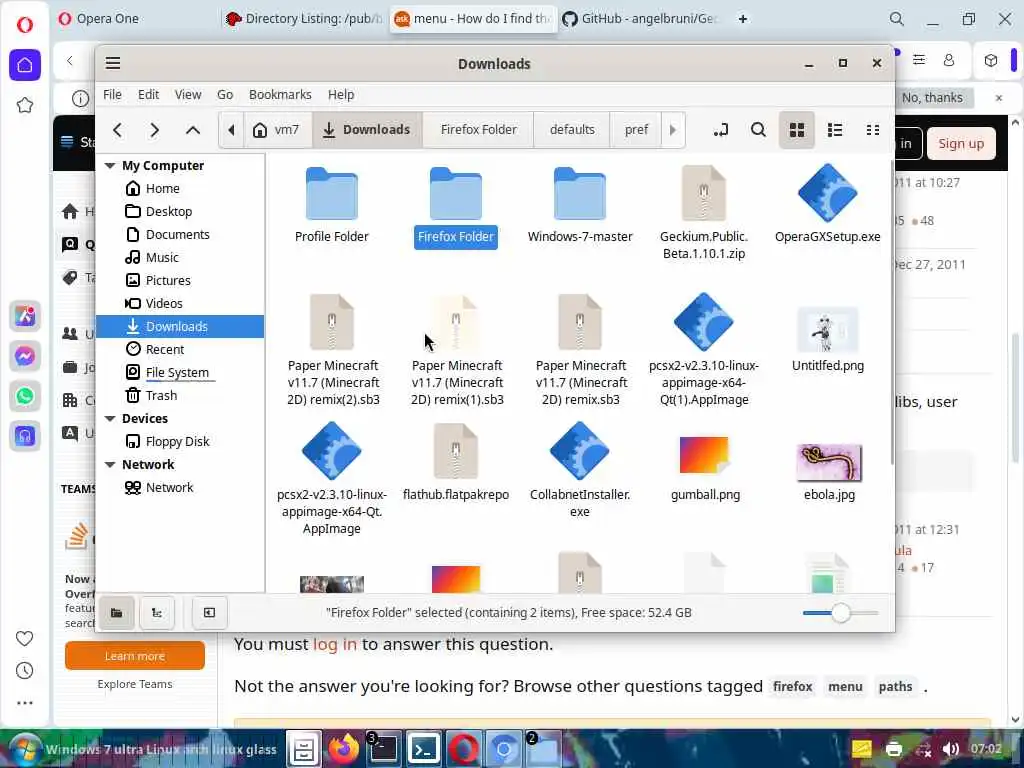The height and width of the screenshot is (768, 1024).
Task: Hide the sidebar with status bar button
Action: coord(209,613)
